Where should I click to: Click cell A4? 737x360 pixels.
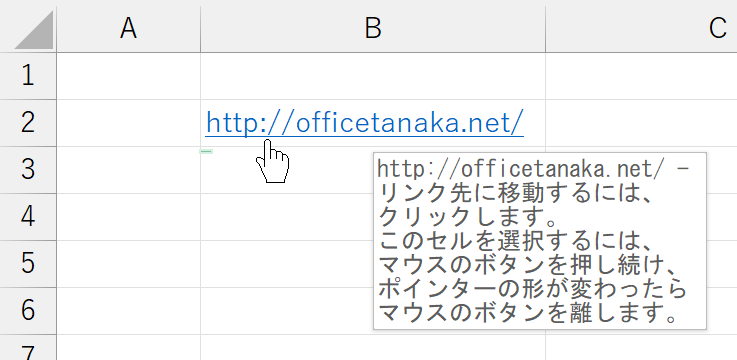pyautogui.click(x=128, y=217)
